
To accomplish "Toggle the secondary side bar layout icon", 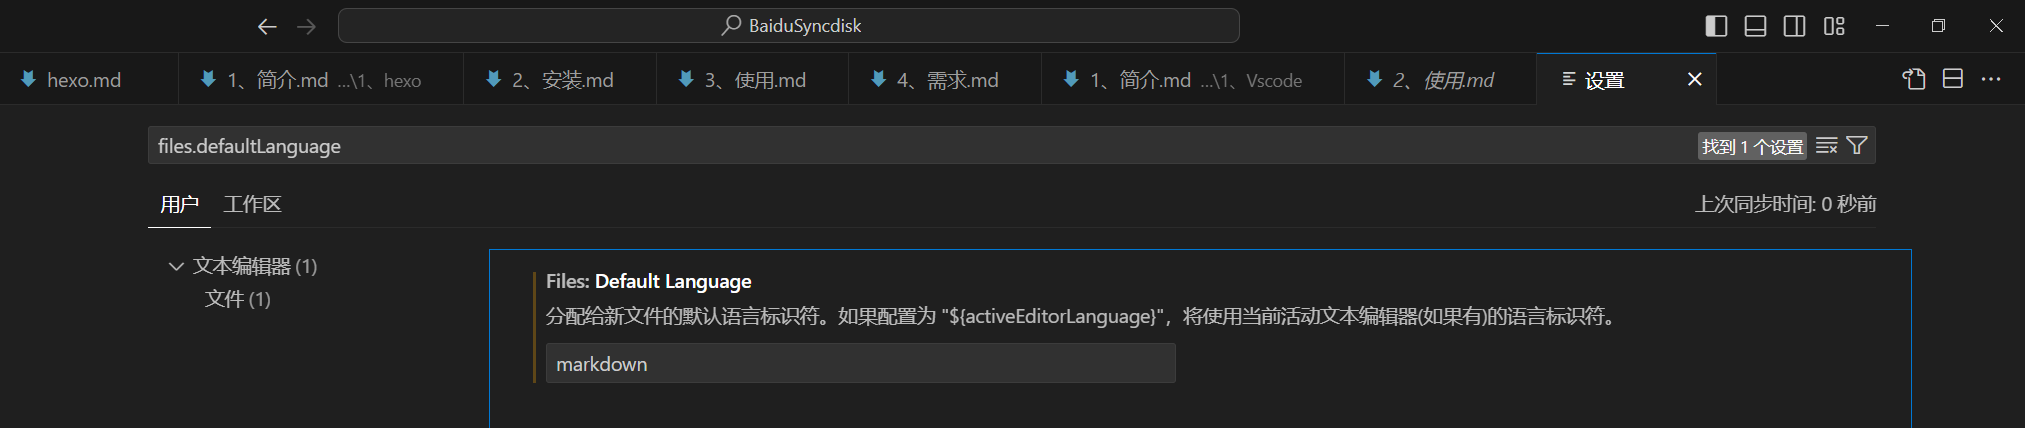I will point(1795,26).
